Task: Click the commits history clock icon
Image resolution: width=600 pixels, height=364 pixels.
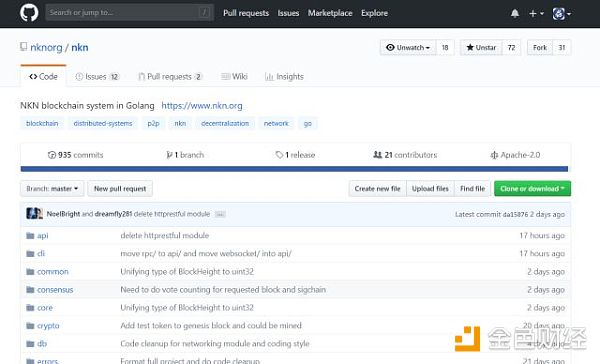Action: 52,155
